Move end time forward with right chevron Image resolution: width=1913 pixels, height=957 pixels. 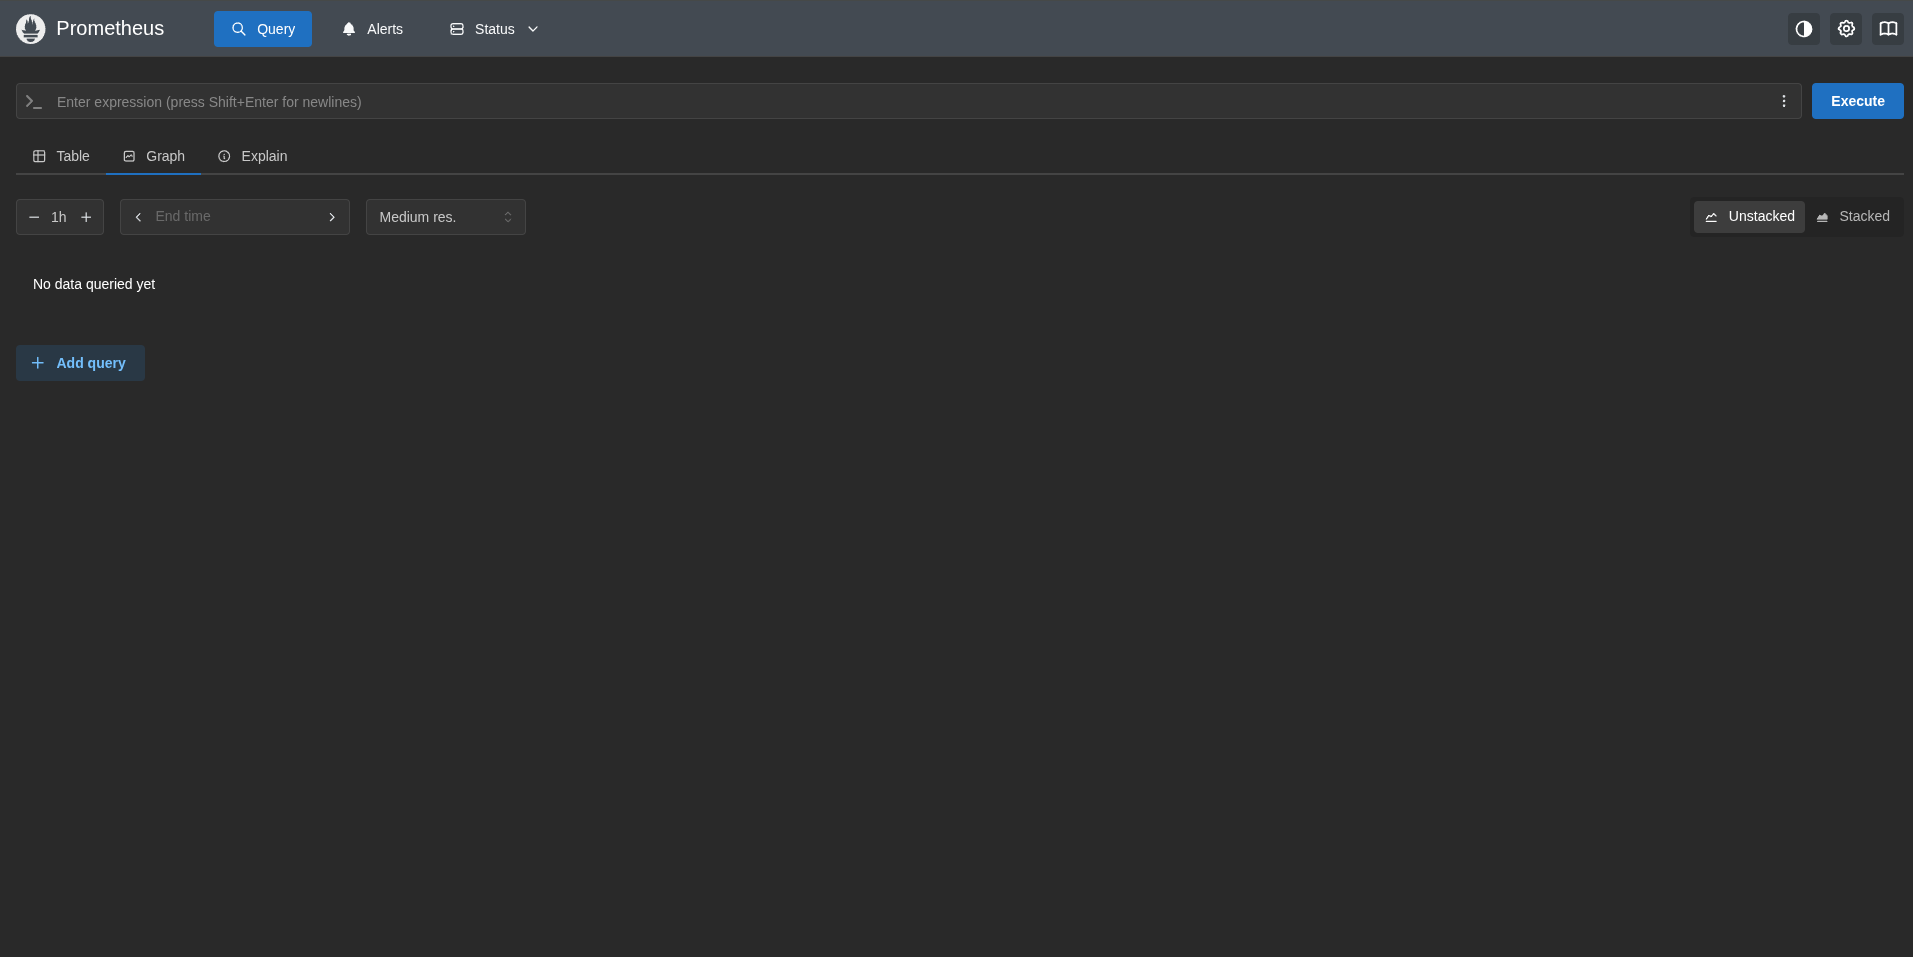[332, 217]
